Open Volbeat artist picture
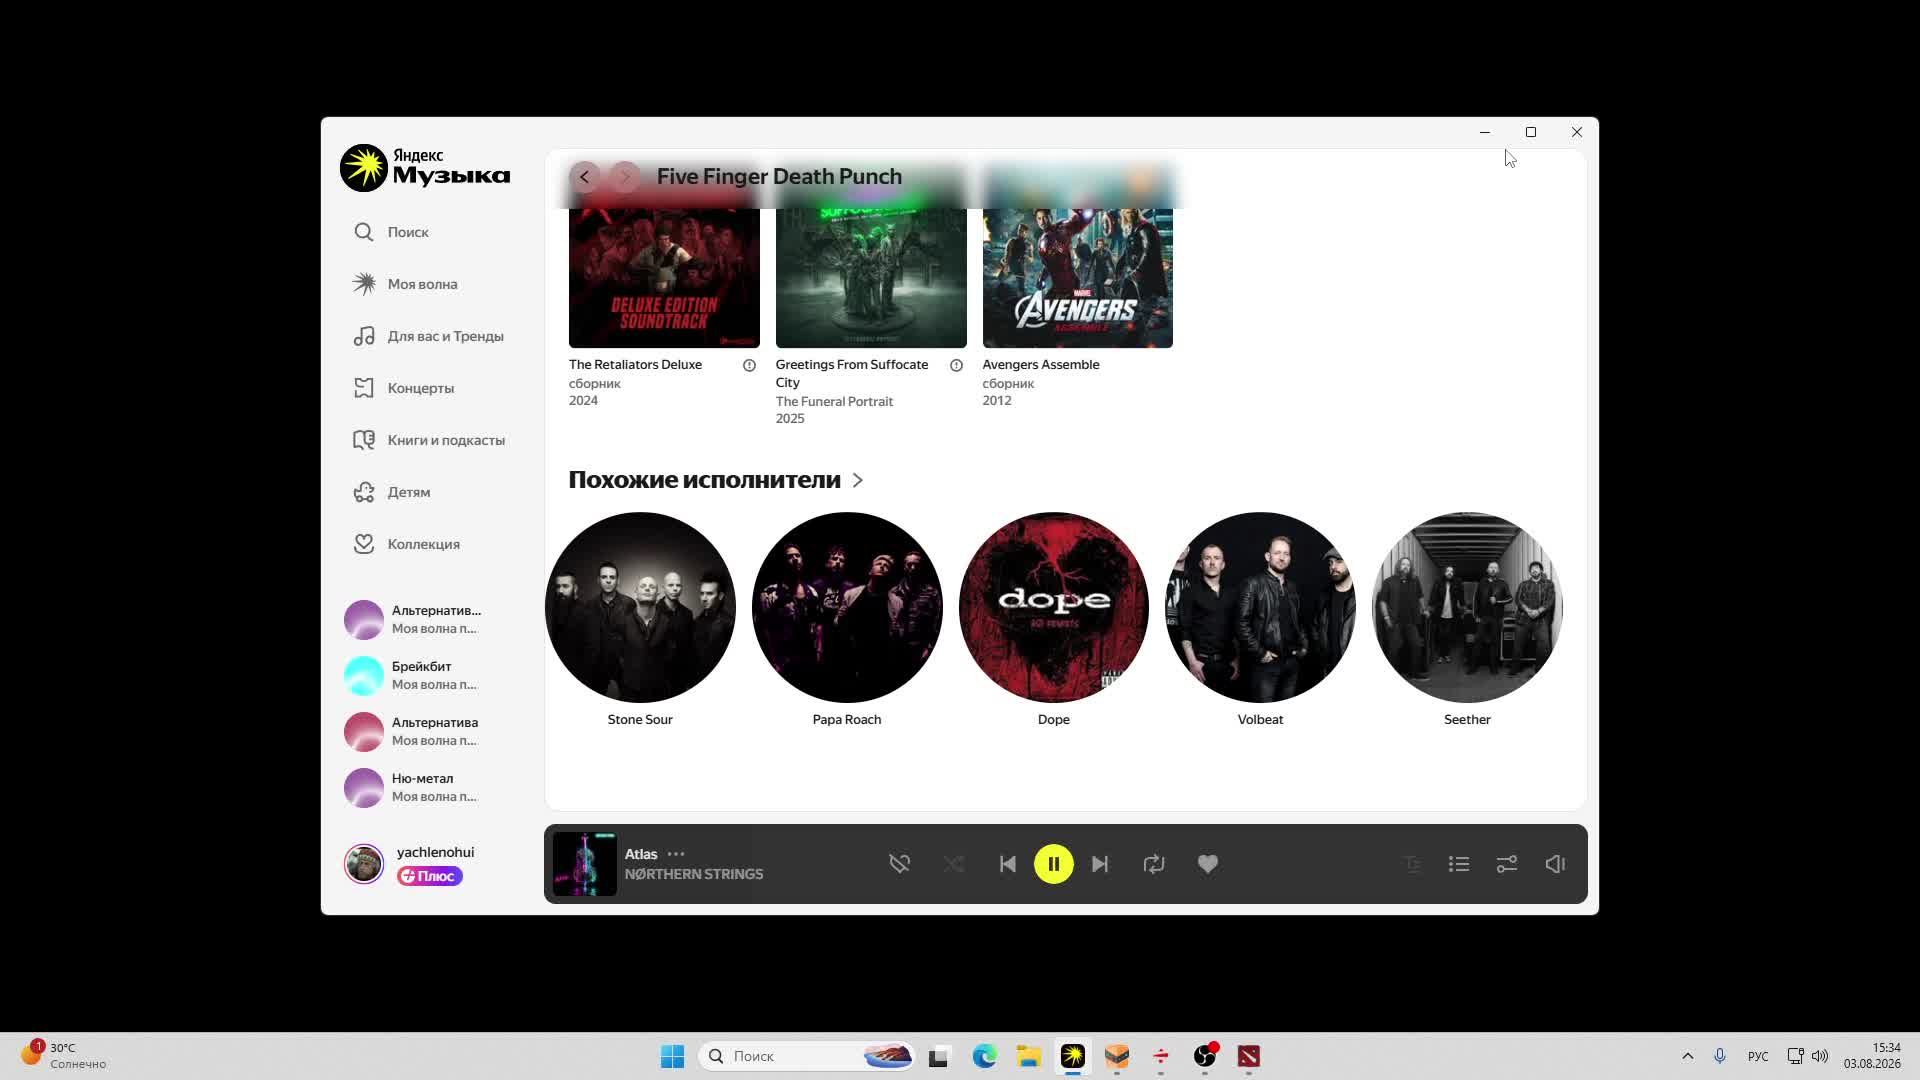The width and height of the screenshot is (1920, 1080). [x=1260, y=607]
